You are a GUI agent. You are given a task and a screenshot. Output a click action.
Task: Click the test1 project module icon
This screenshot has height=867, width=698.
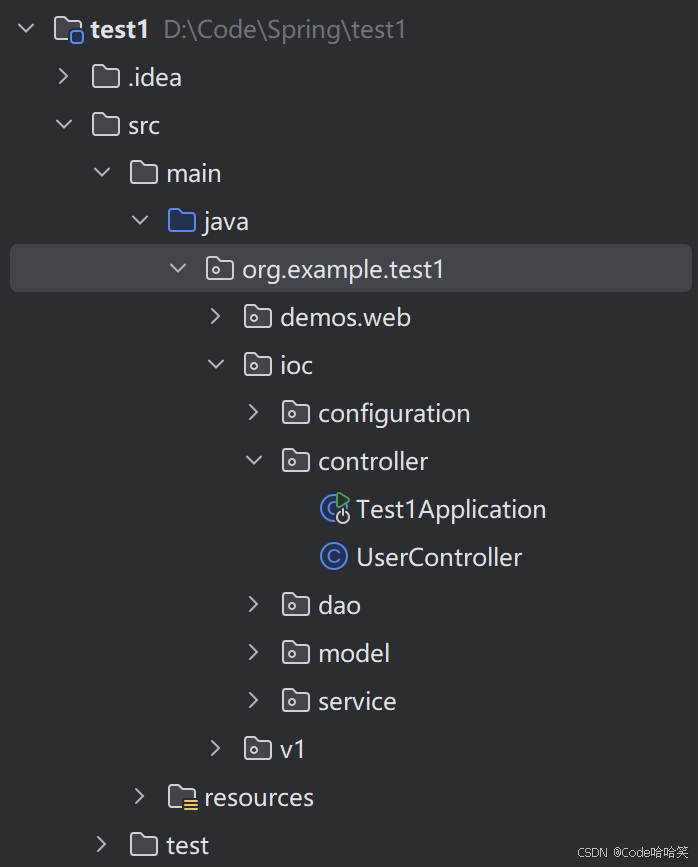tap(68, 29)
